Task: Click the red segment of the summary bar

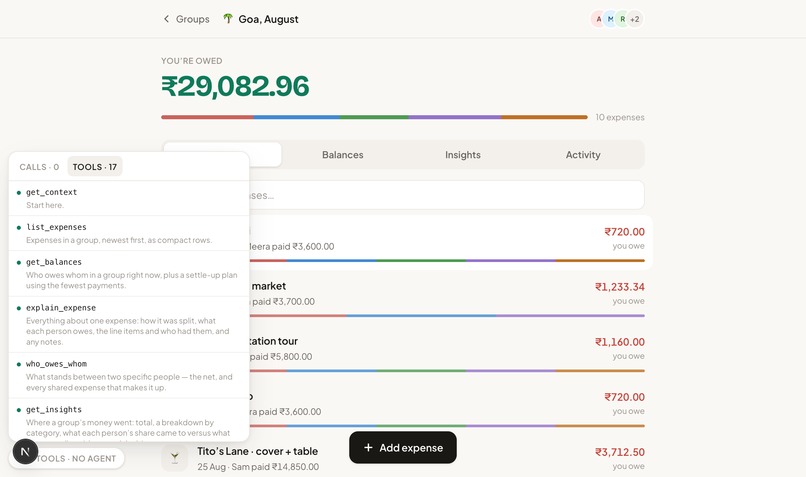Action: (x=207, y=117)
